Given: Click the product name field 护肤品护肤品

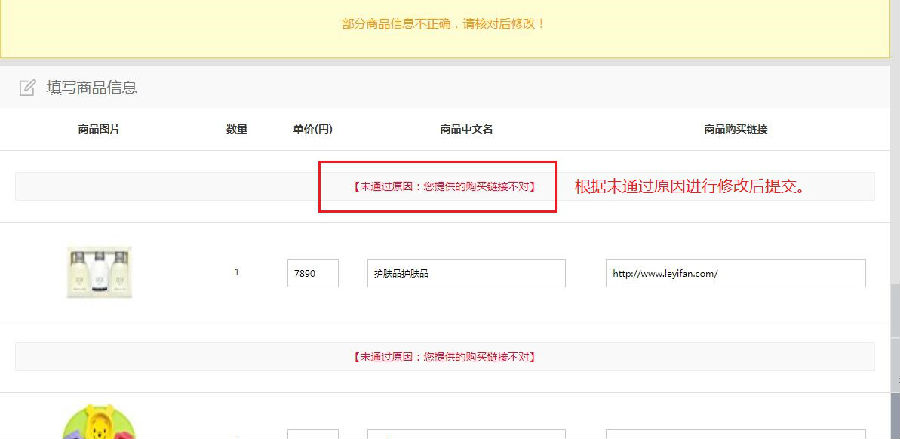Looking at the screenshot, I should 466,273.
